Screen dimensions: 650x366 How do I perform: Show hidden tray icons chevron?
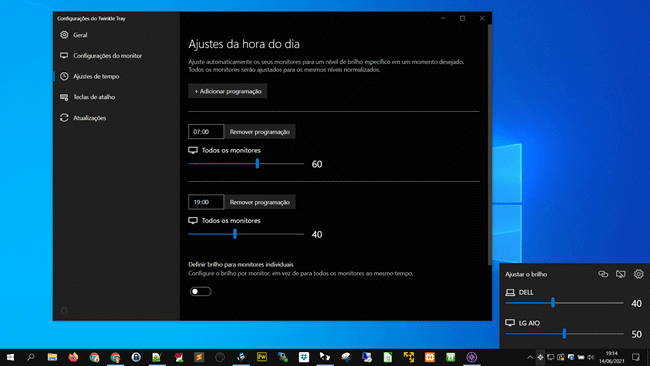coord(530,357)
